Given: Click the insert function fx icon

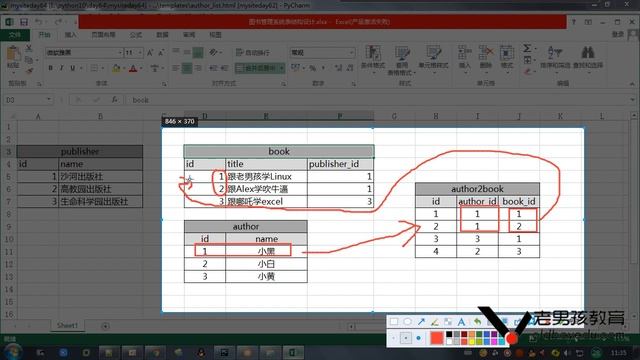Looking at the screenshot, I should (115, 100).
